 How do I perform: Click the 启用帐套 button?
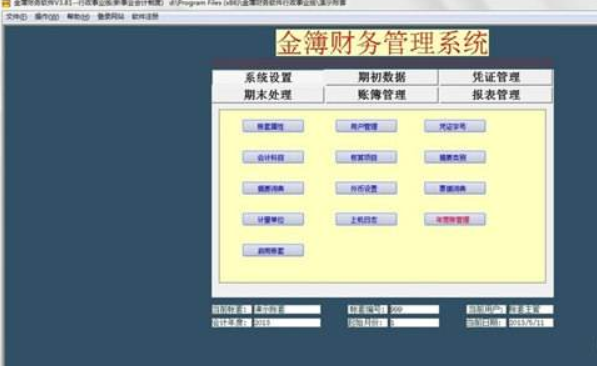tap(273, 250)
